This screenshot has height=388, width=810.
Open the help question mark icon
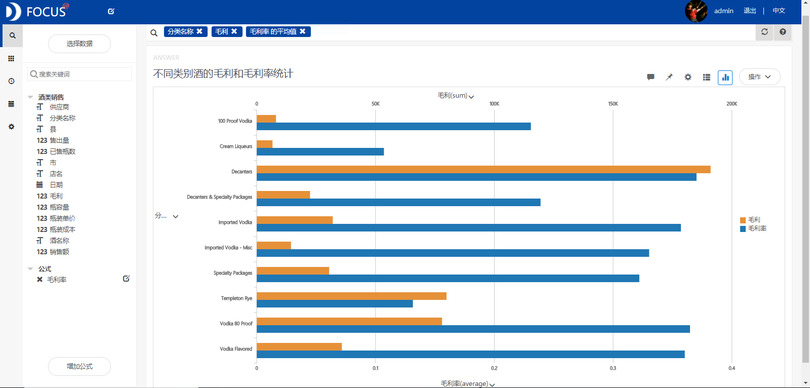783,32
